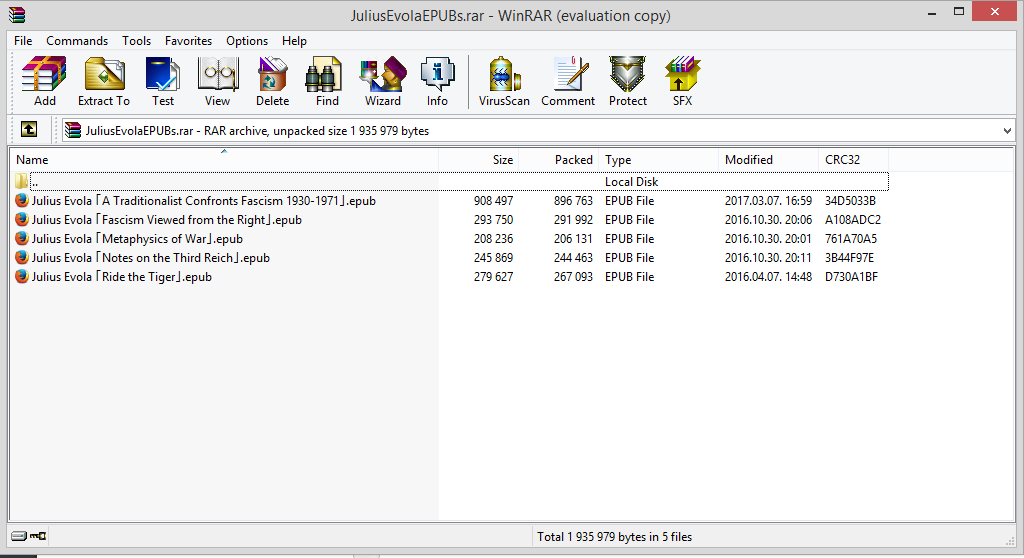Viewport: 1024px width, 558px height.
Task: Click the archive path address field
Action: pos(537,131)
